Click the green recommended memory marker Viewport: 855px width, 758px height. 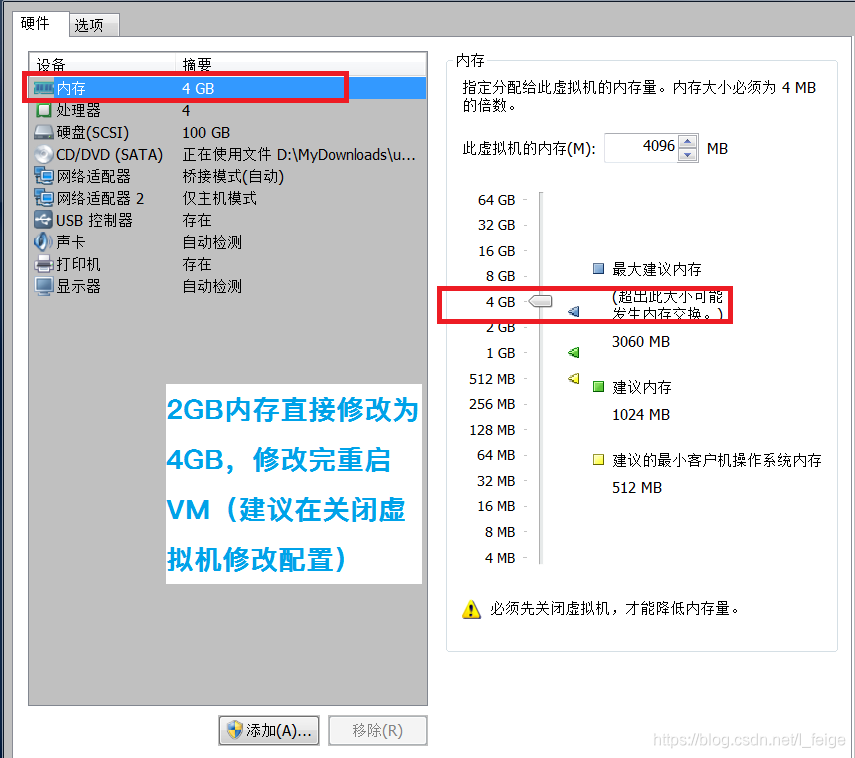573,352
